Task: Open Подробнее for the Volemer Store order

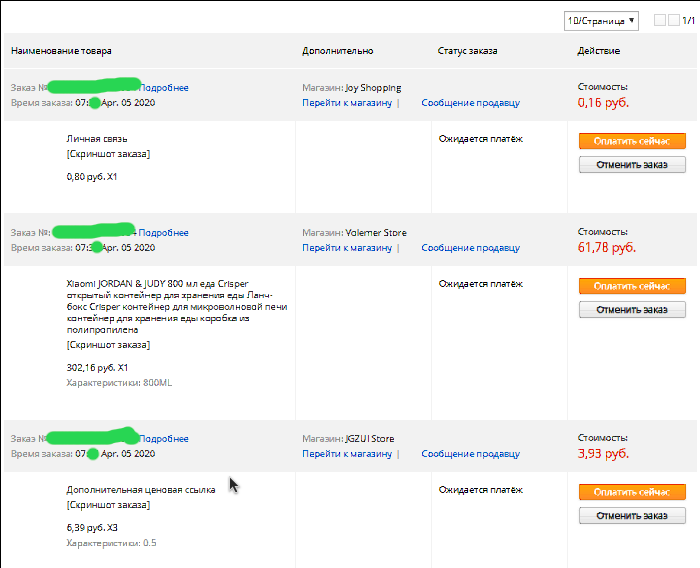Action: point(163,233)
